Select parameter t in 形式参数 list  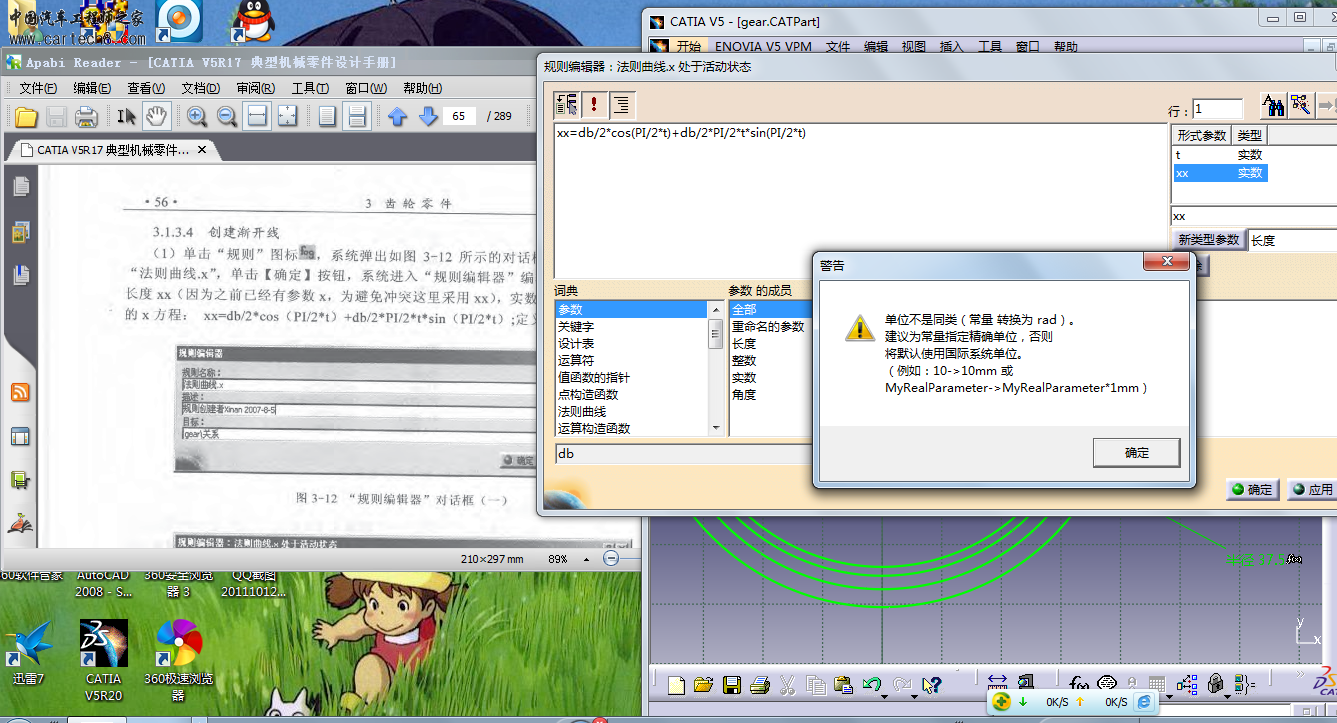coord(1220,155)
